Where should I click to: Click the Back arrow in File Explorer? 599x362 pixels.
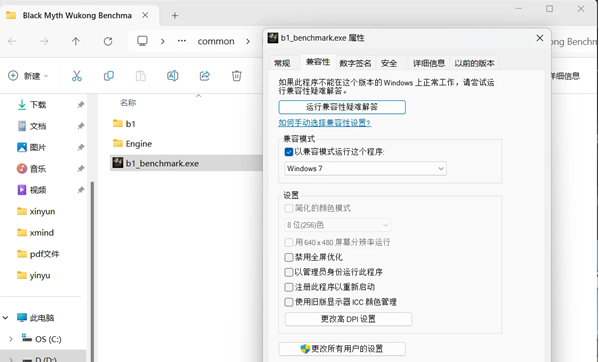pos(12,41)
